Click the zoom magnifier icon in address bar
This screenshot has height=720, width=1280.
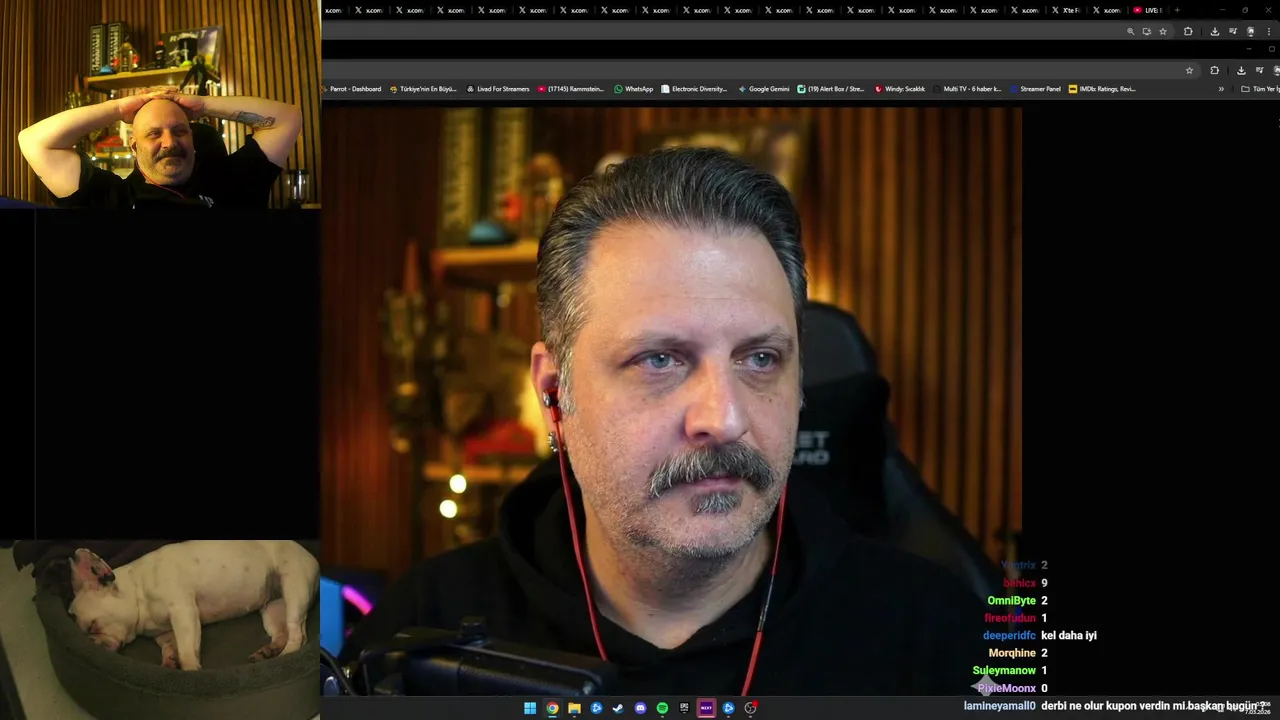pyautogui.click(x=1131, y=31)
